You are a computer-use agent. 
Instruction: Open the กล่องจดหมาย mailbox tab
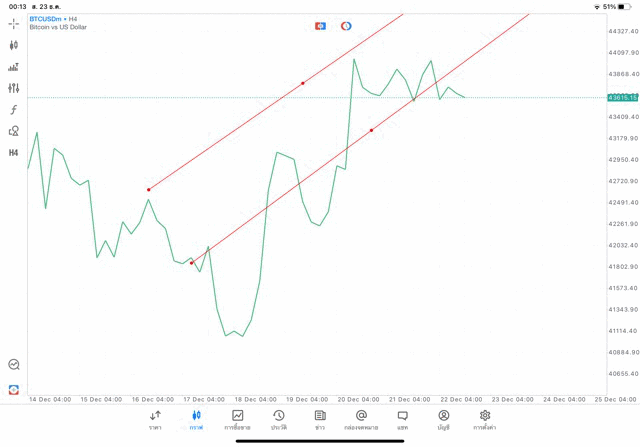pos(361,419)
